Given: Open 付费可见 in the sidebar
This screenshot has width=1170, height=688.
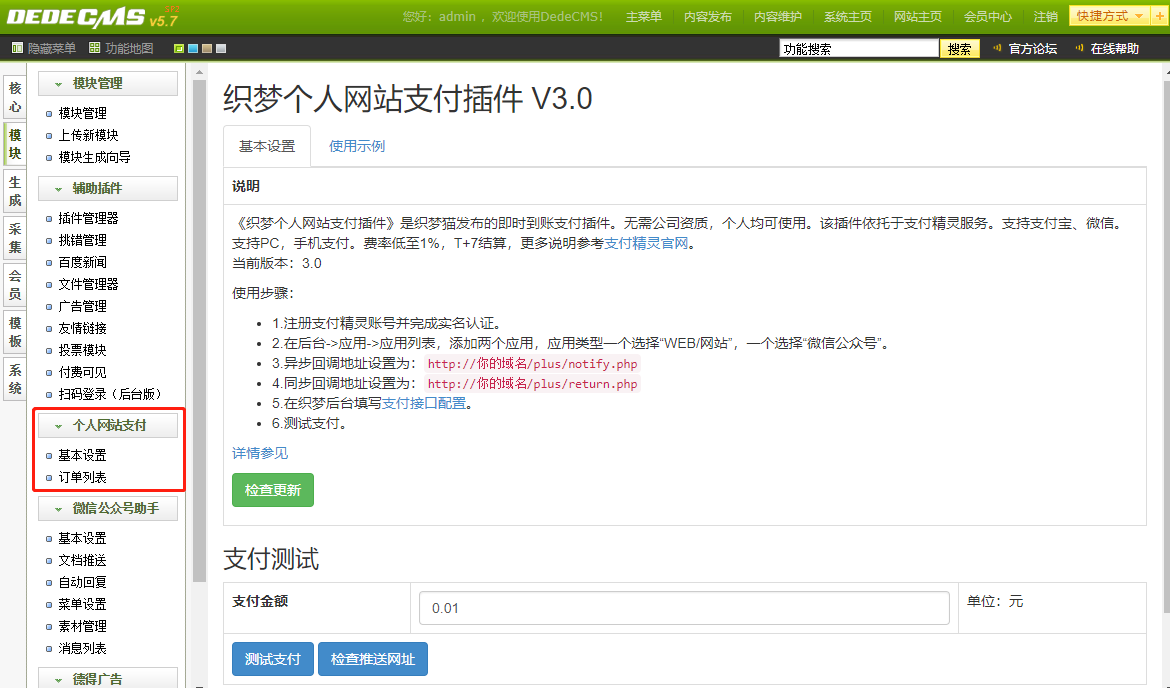Looking at the screenshot, I should tap(83, 372).
